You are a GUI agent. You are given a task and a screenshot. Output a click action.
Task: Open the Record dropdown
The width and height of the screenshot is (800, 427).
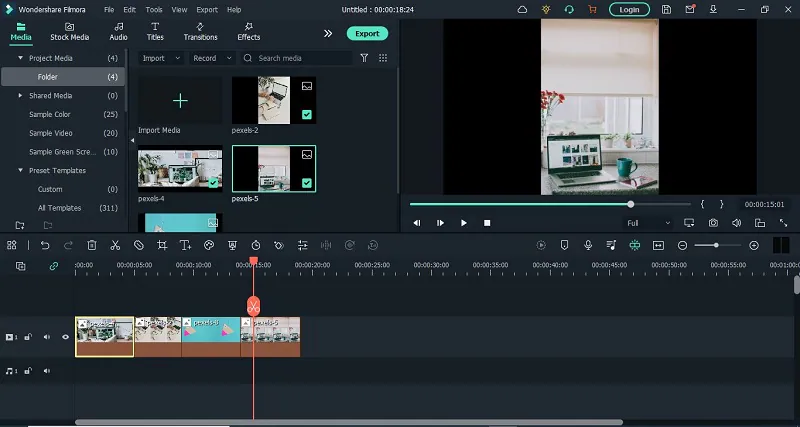pos(210,58)
